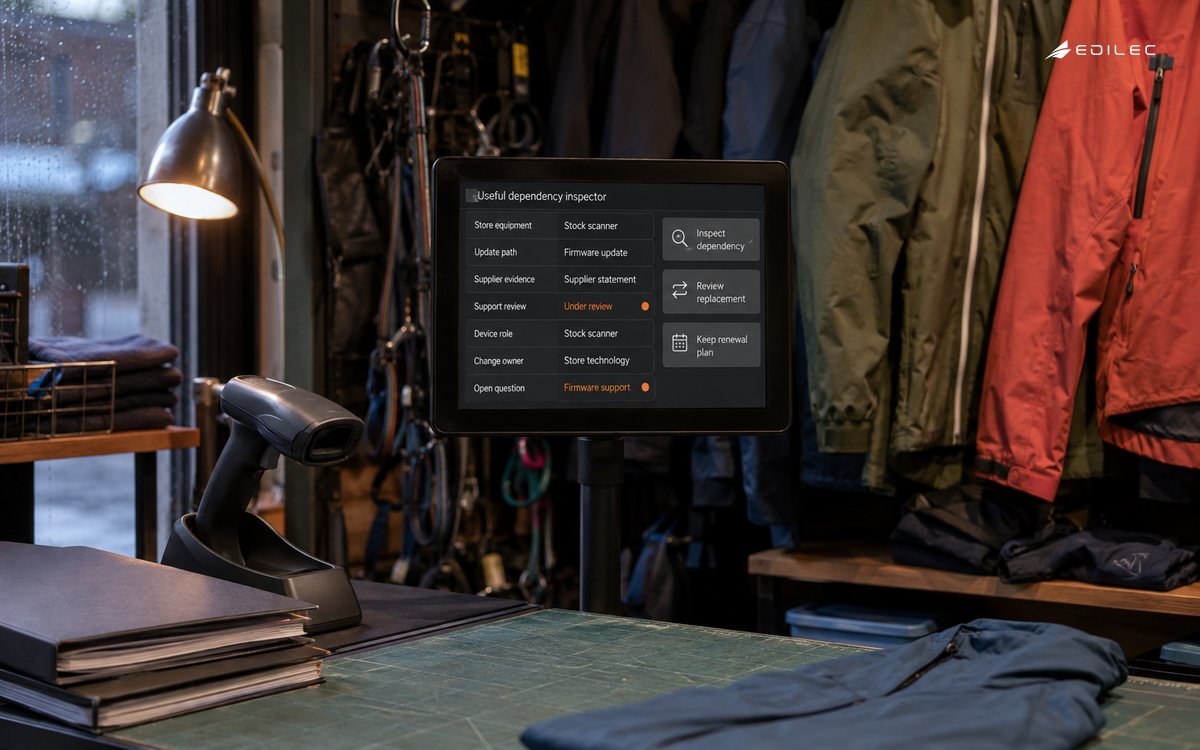
Task: Click the magnifier icon on Inspect dependency
Action: click(x=680, y=238)
